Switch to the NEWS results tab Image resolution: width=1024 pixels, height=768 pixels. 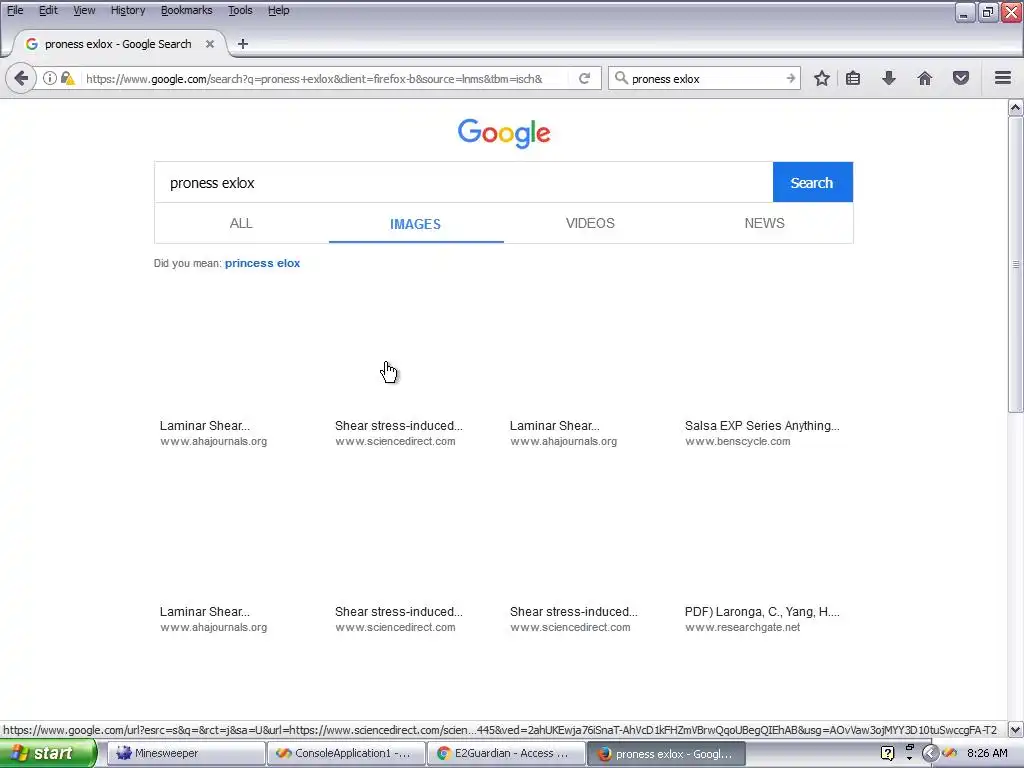click(764, 223)
